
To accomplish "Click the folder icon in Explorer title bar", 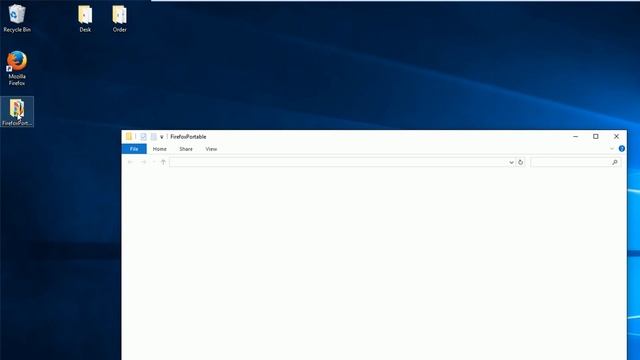I will 129,137.
